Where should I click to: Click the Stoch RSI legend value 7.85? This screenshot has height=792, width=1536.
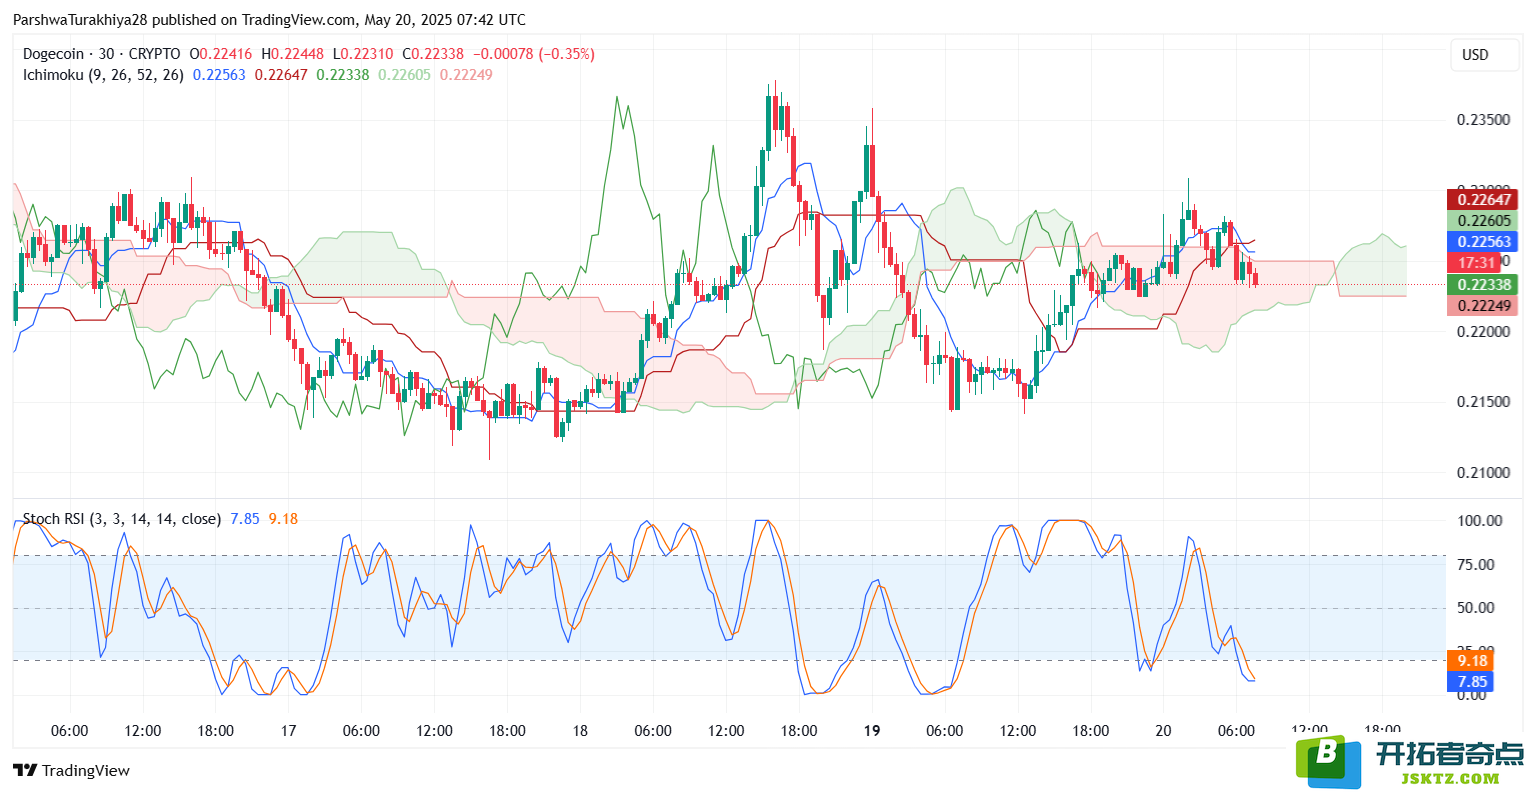point(245,519)
